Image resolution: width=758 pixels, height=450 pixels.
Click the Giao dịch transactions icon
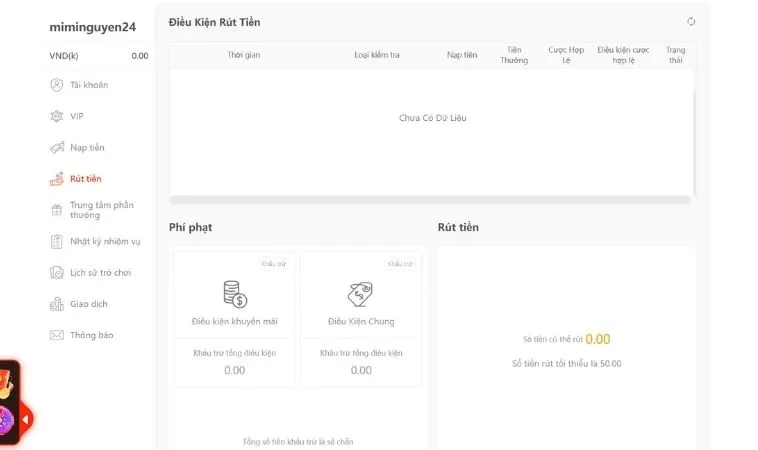[x=57, y=304]
